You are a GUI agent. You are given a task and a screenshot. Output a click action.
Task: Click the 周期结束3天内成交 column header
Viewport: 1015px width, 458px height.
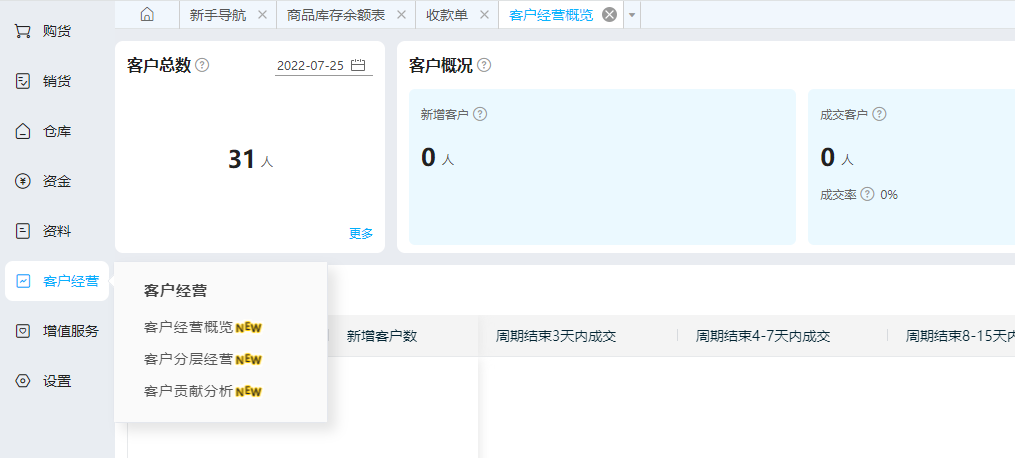(x=555, y=336)
